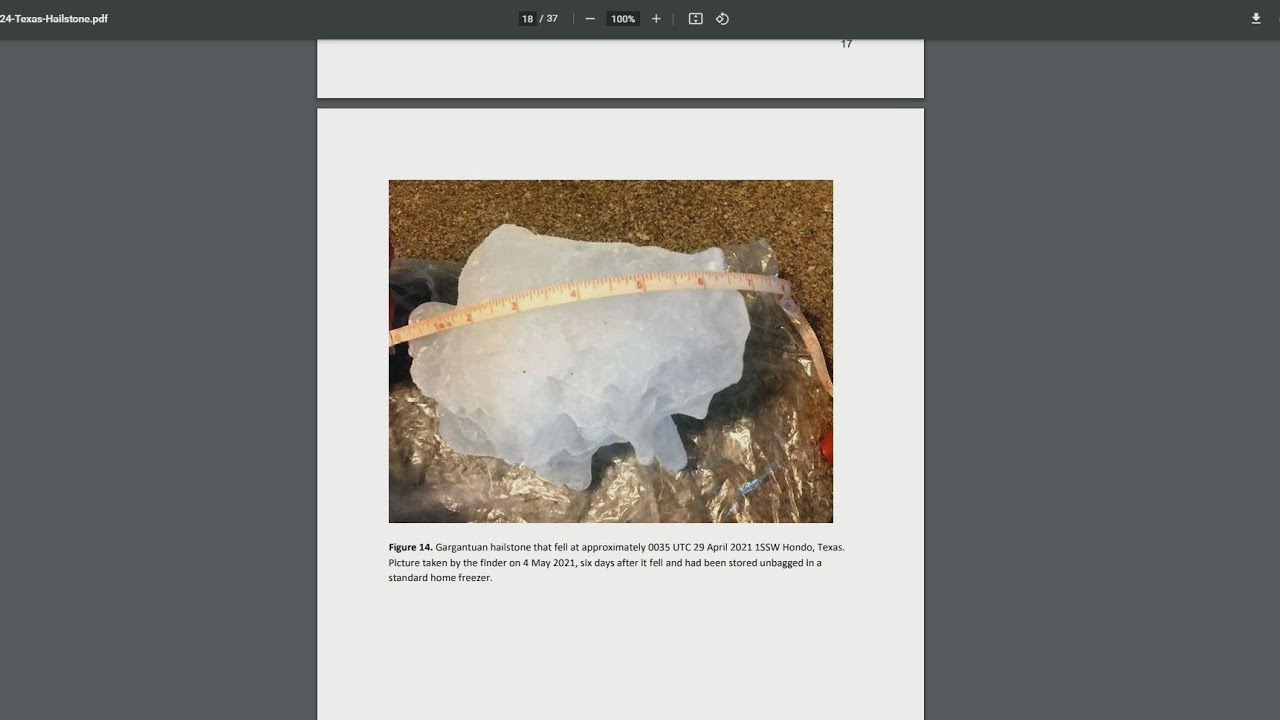Download the PDF file

(x=1256, y=19)
